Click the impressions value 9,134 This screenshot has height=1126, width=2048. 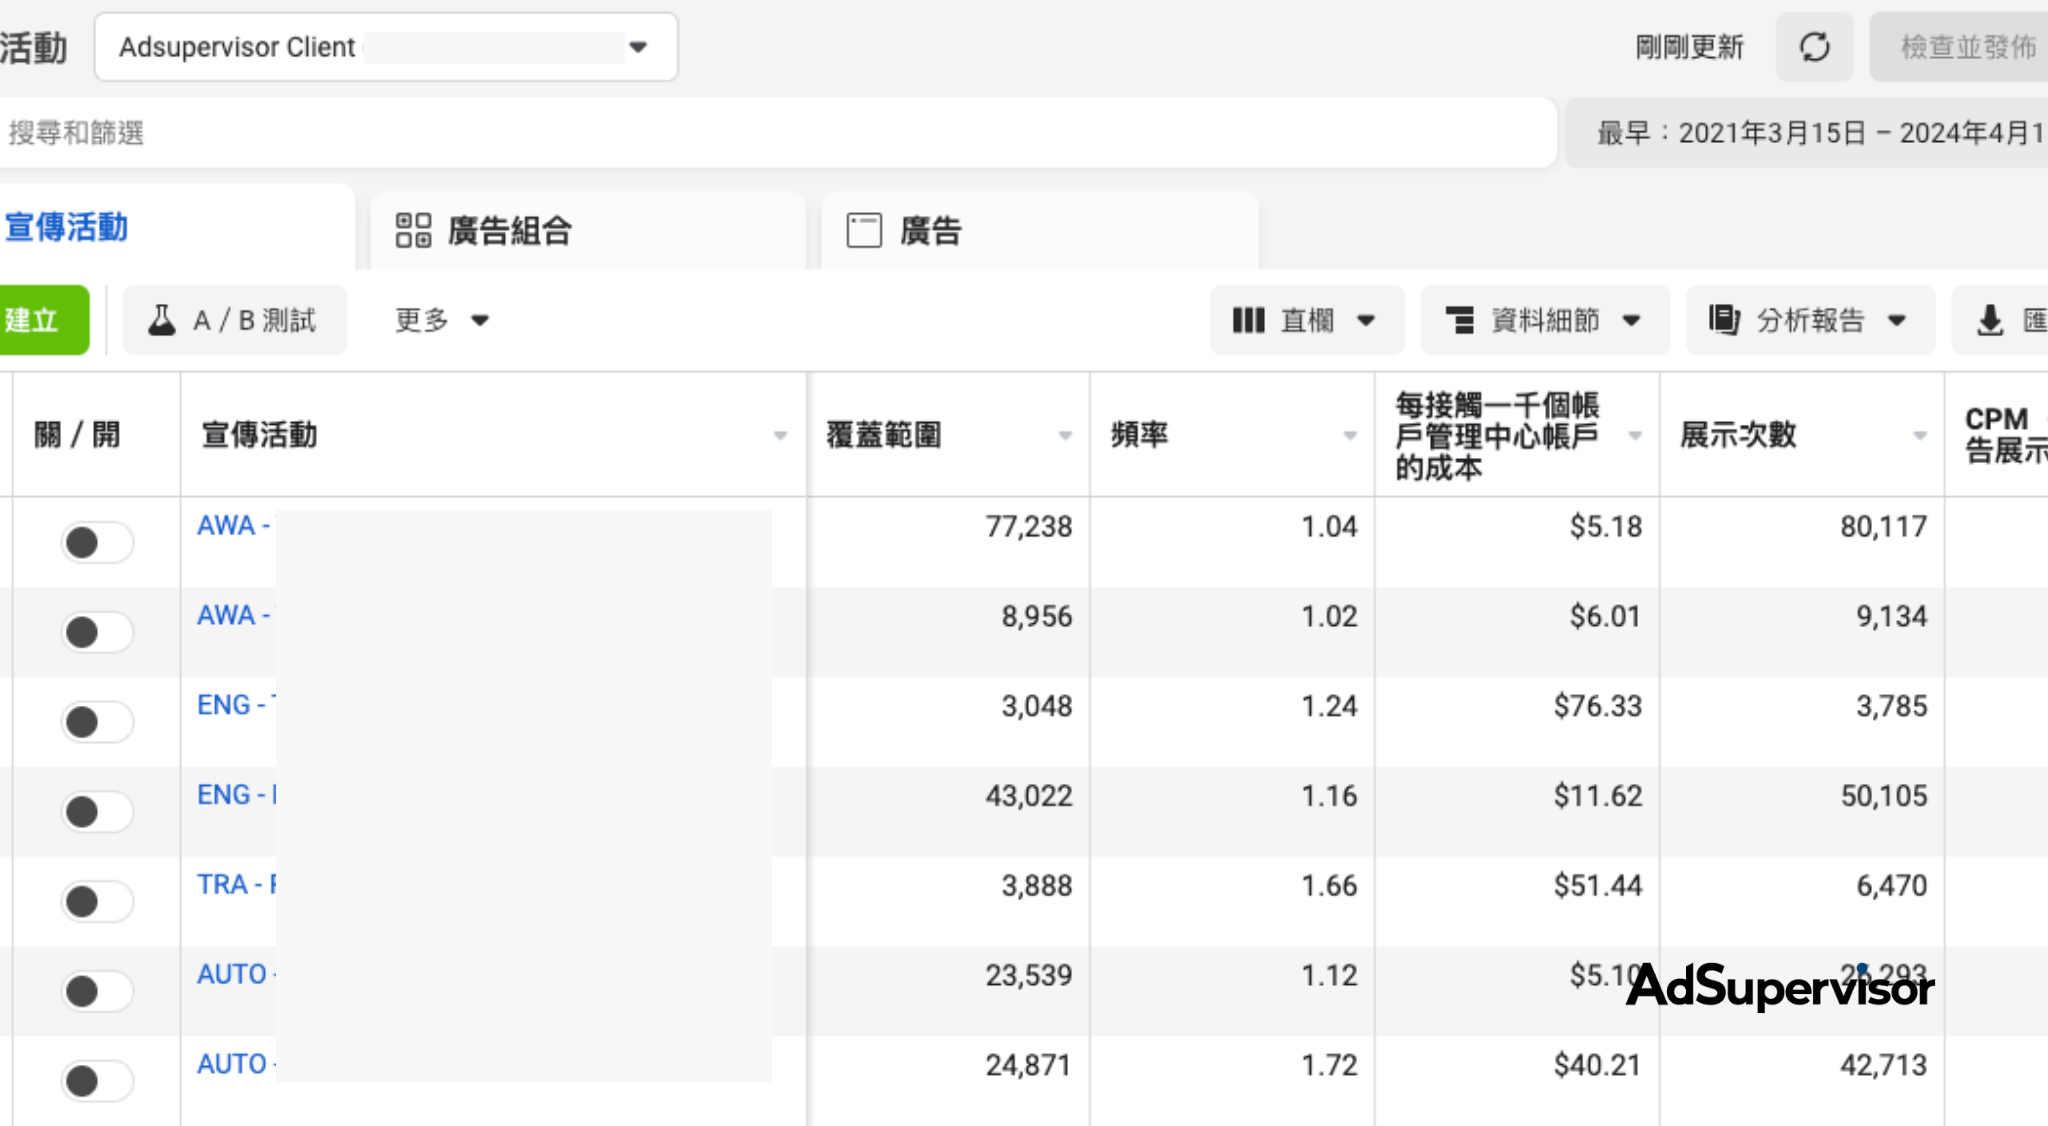[1891, 616]
